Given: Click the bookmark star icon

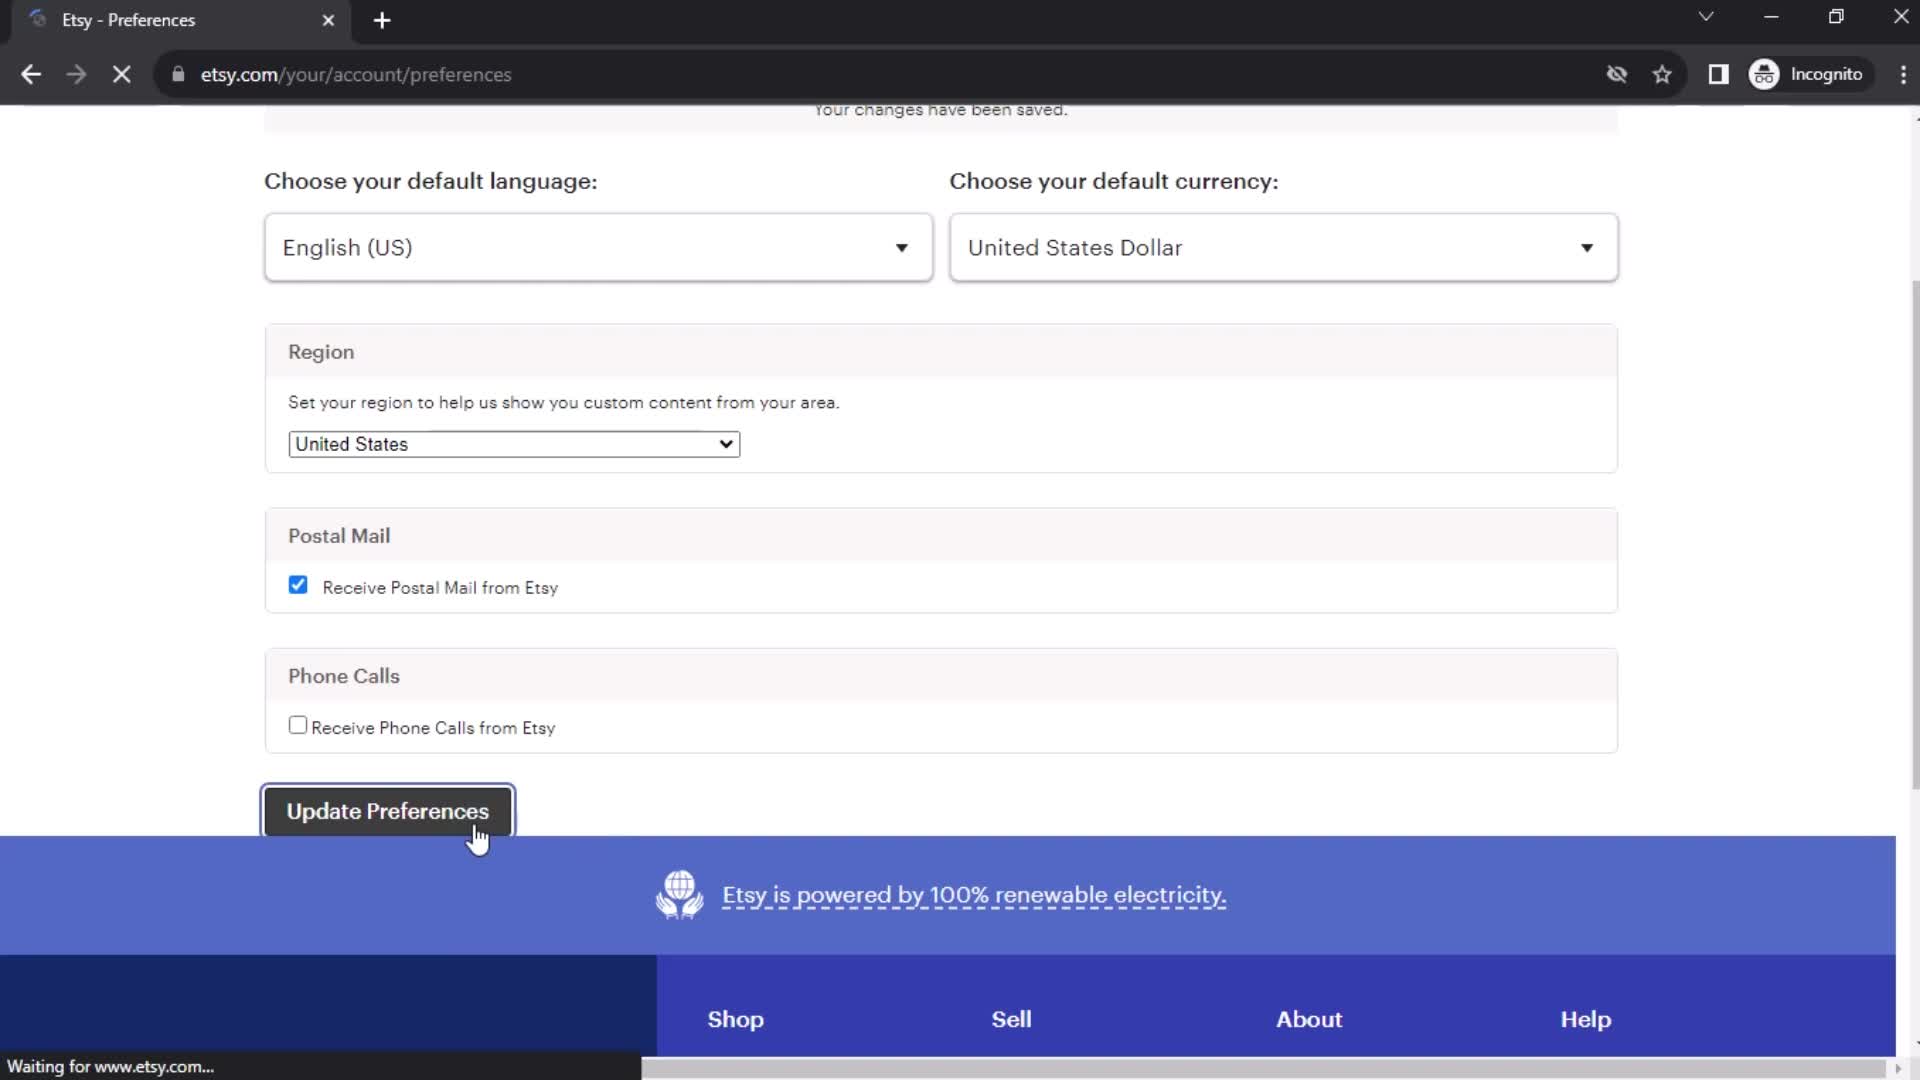Looking at the screenshot, I should coord(1664,74).
